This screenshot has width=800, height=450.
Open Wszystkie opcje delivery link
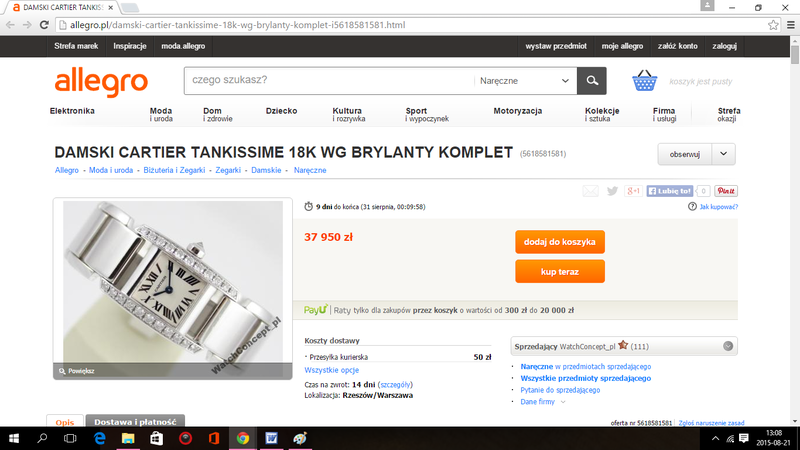point(332,370)
